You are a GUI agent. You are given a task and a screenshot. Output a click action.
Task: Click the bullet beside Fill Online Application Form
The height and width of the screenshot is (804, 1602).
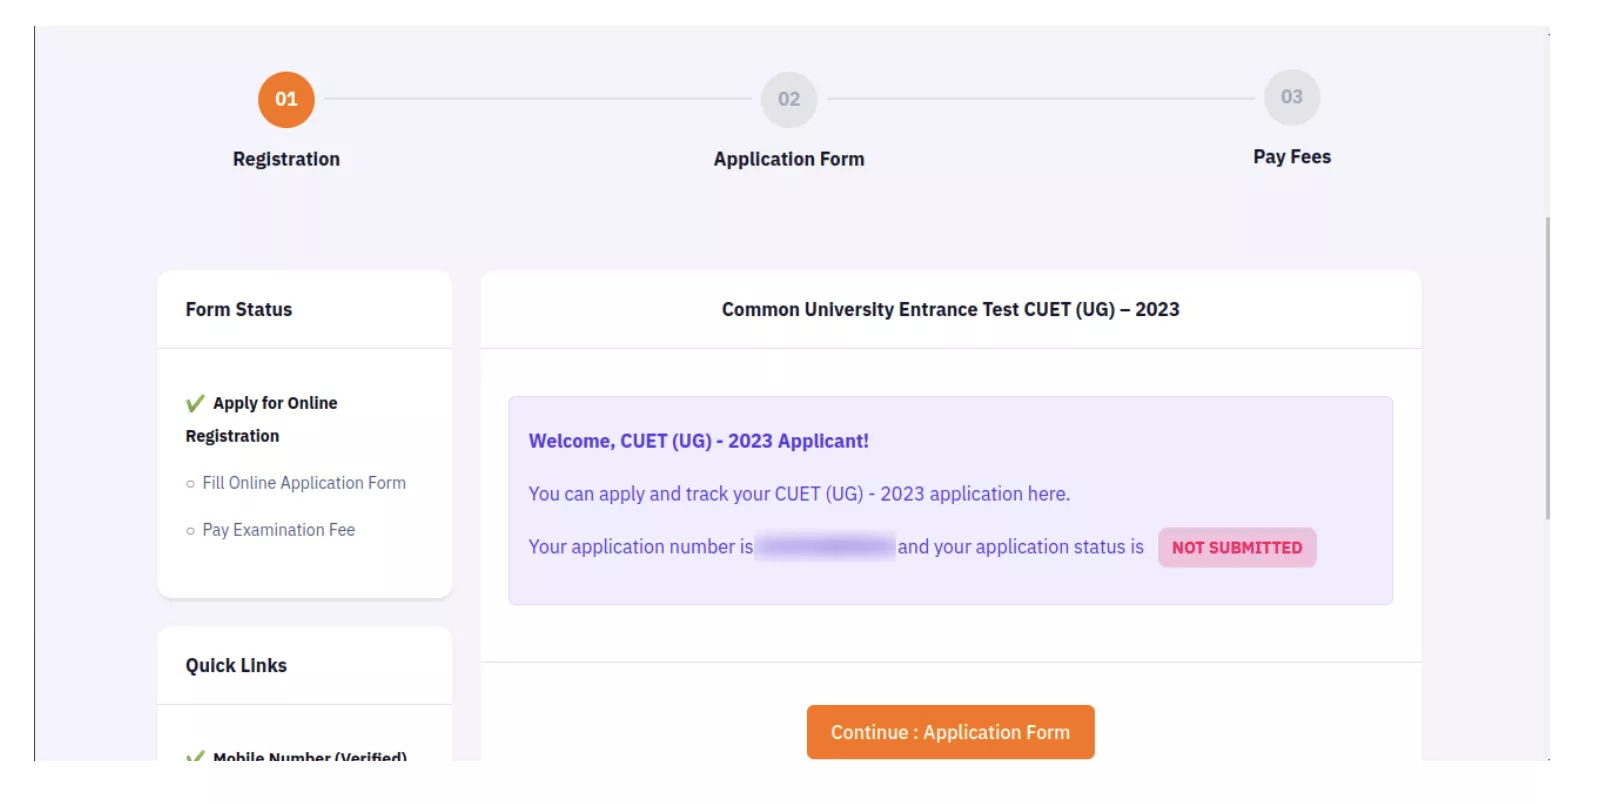pos(190,484)
